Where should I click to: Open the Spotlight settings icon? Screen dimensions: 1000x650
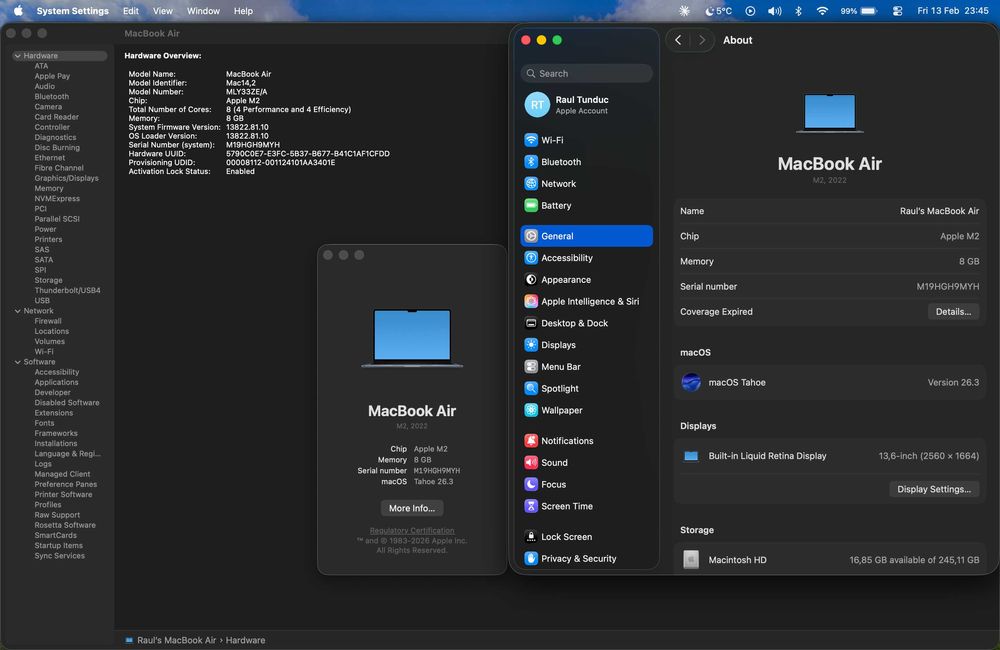point(531,389)
